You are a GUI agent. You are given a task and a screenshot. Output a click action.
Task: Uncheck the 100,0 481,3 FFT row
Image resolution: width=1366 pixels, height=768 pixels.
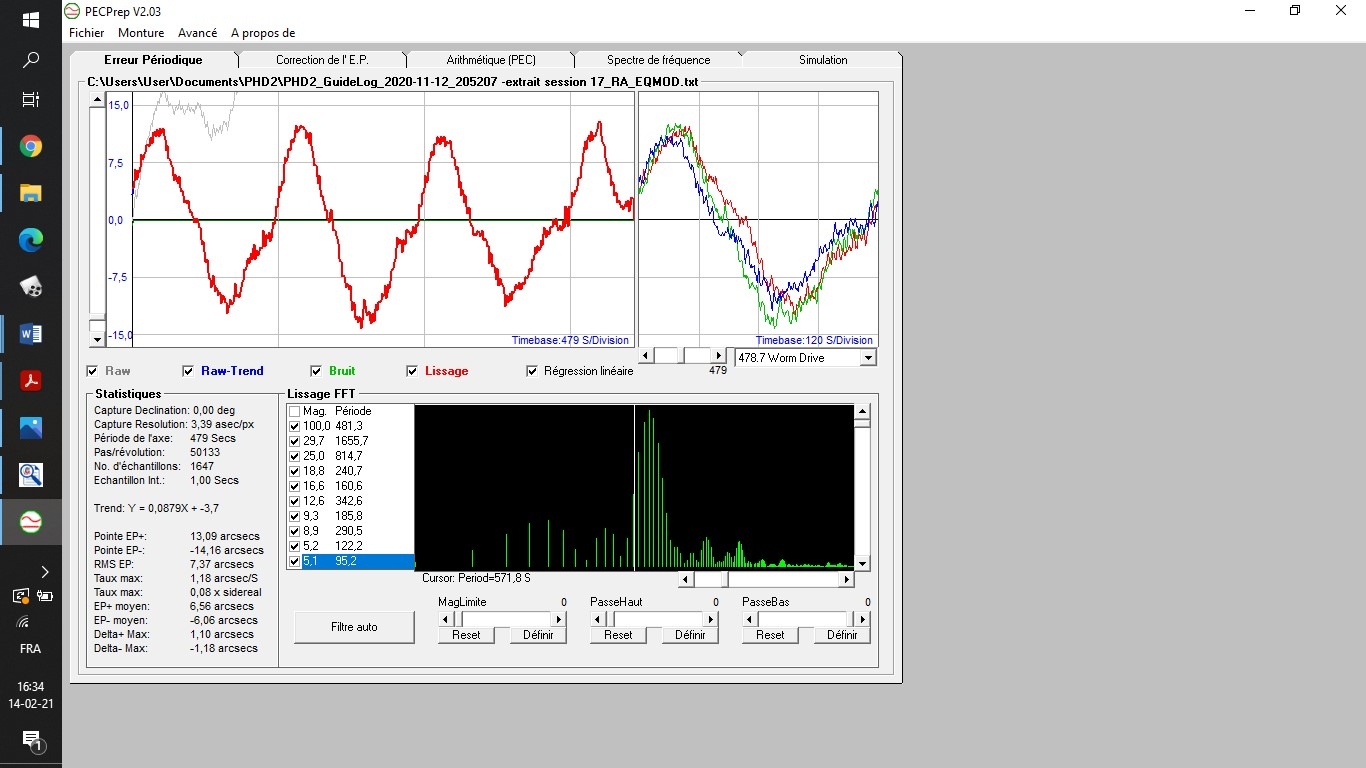pos(294,426)
